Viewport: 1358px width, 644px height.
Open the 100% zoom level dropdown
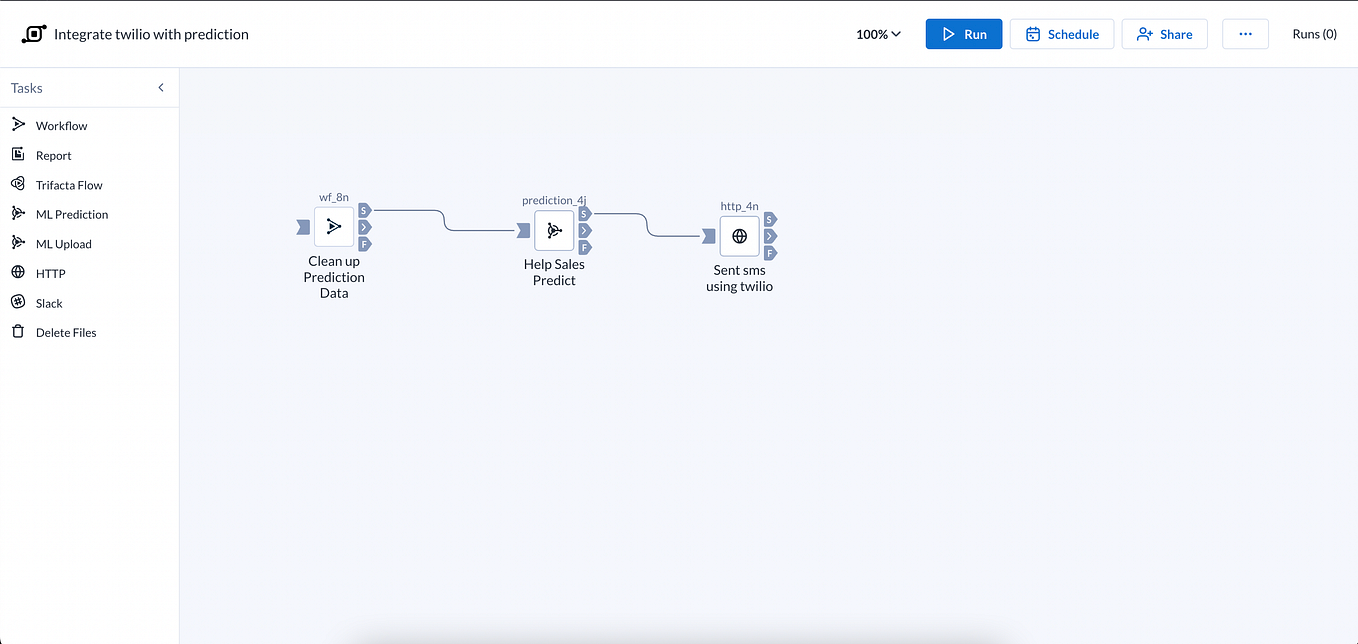877,33
